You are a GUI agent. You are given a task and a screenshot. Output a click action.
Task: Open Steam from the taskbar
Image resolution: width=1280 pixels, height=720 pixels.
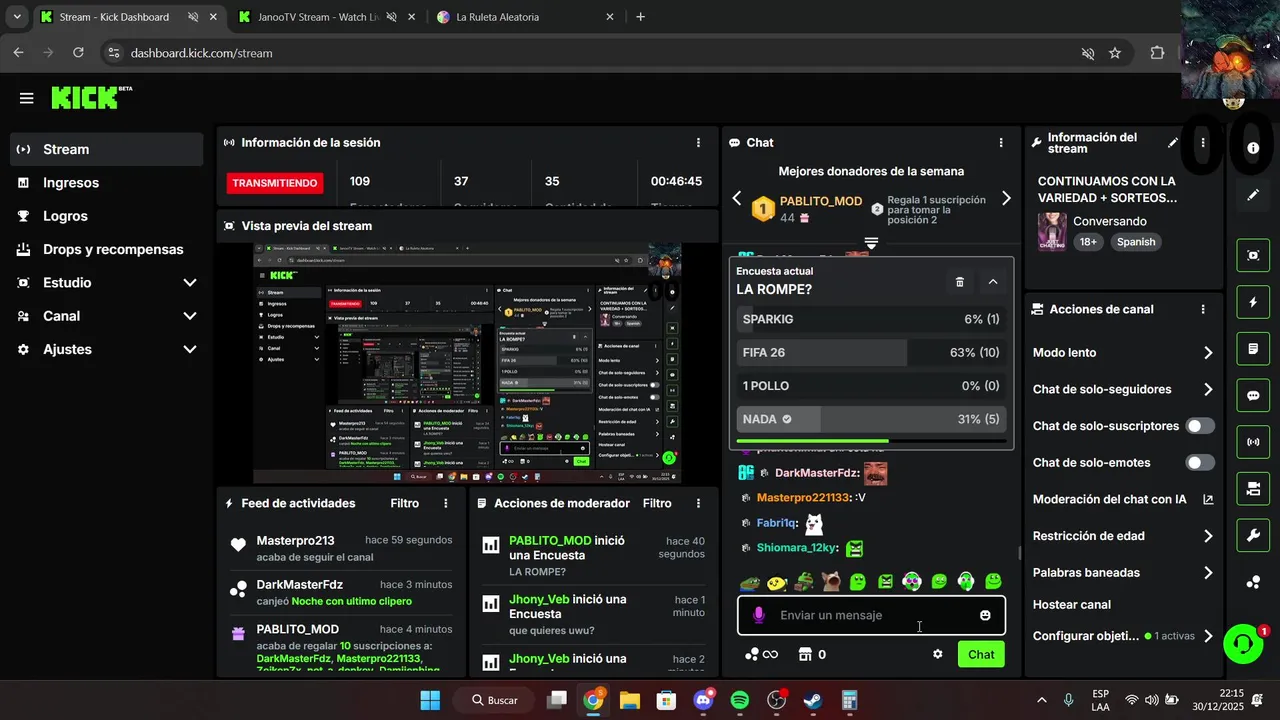point(813,700)
